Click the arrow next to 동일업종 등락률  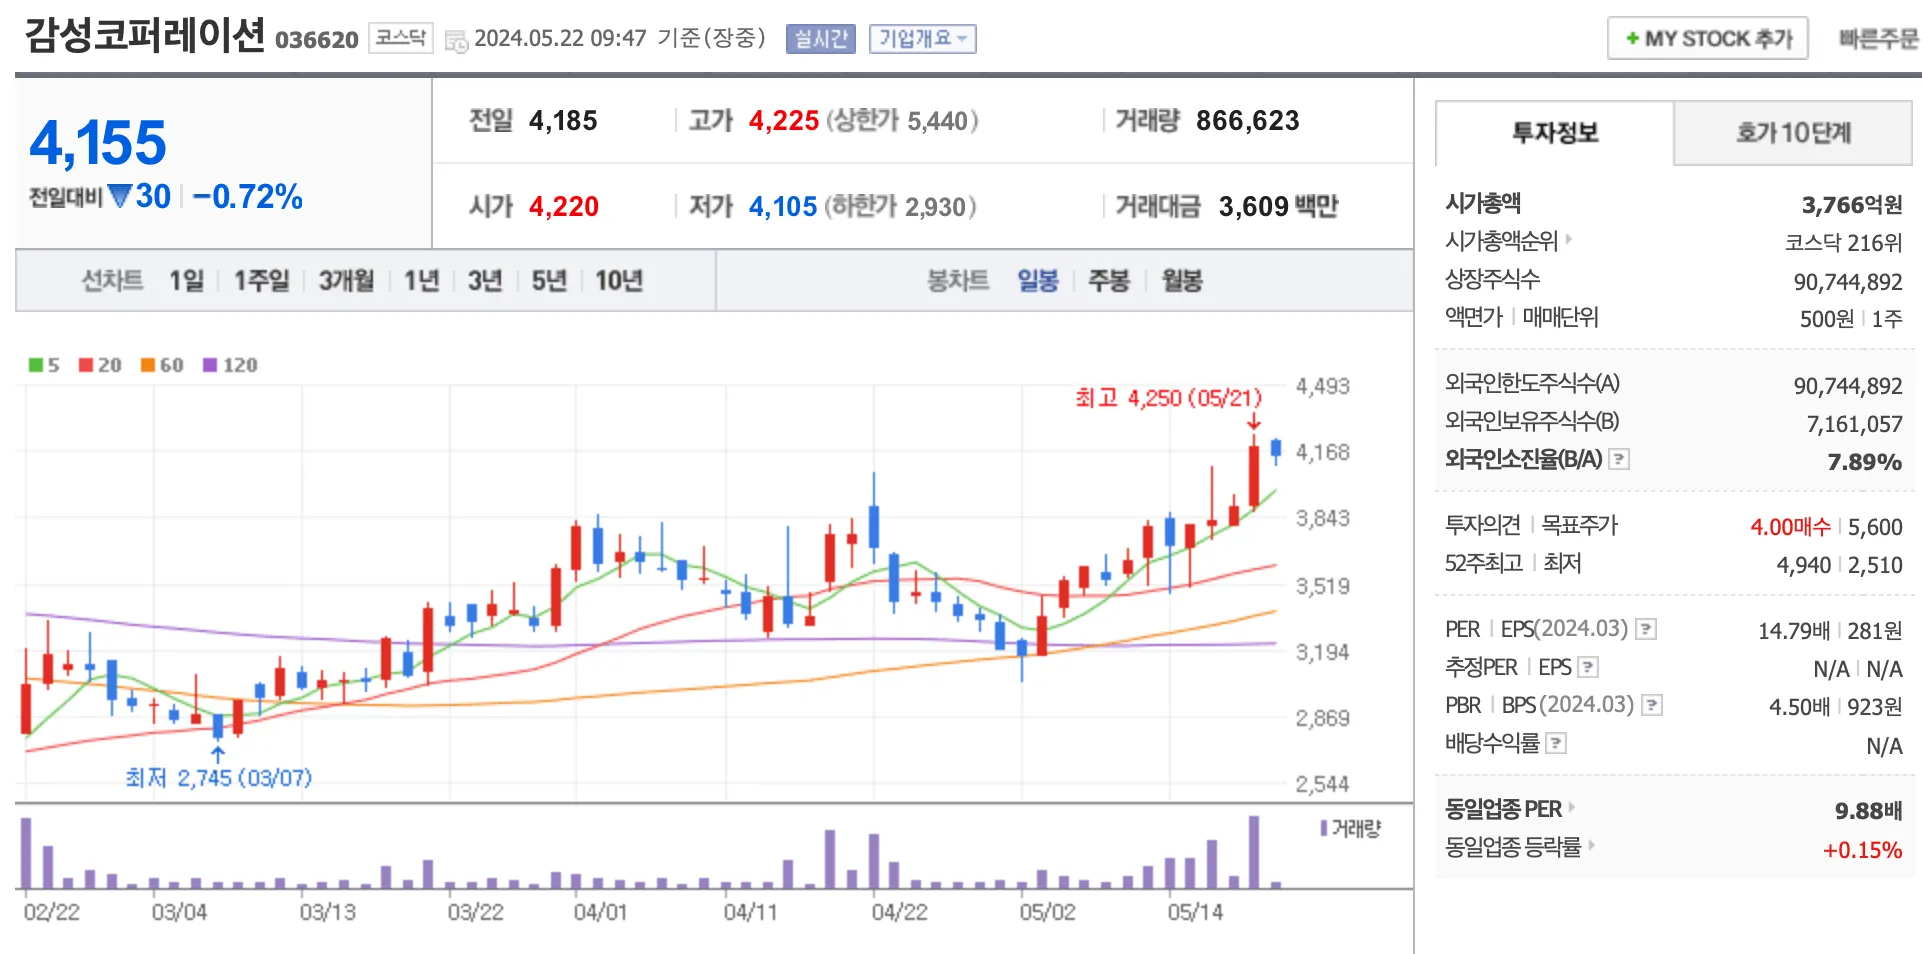1591,845
